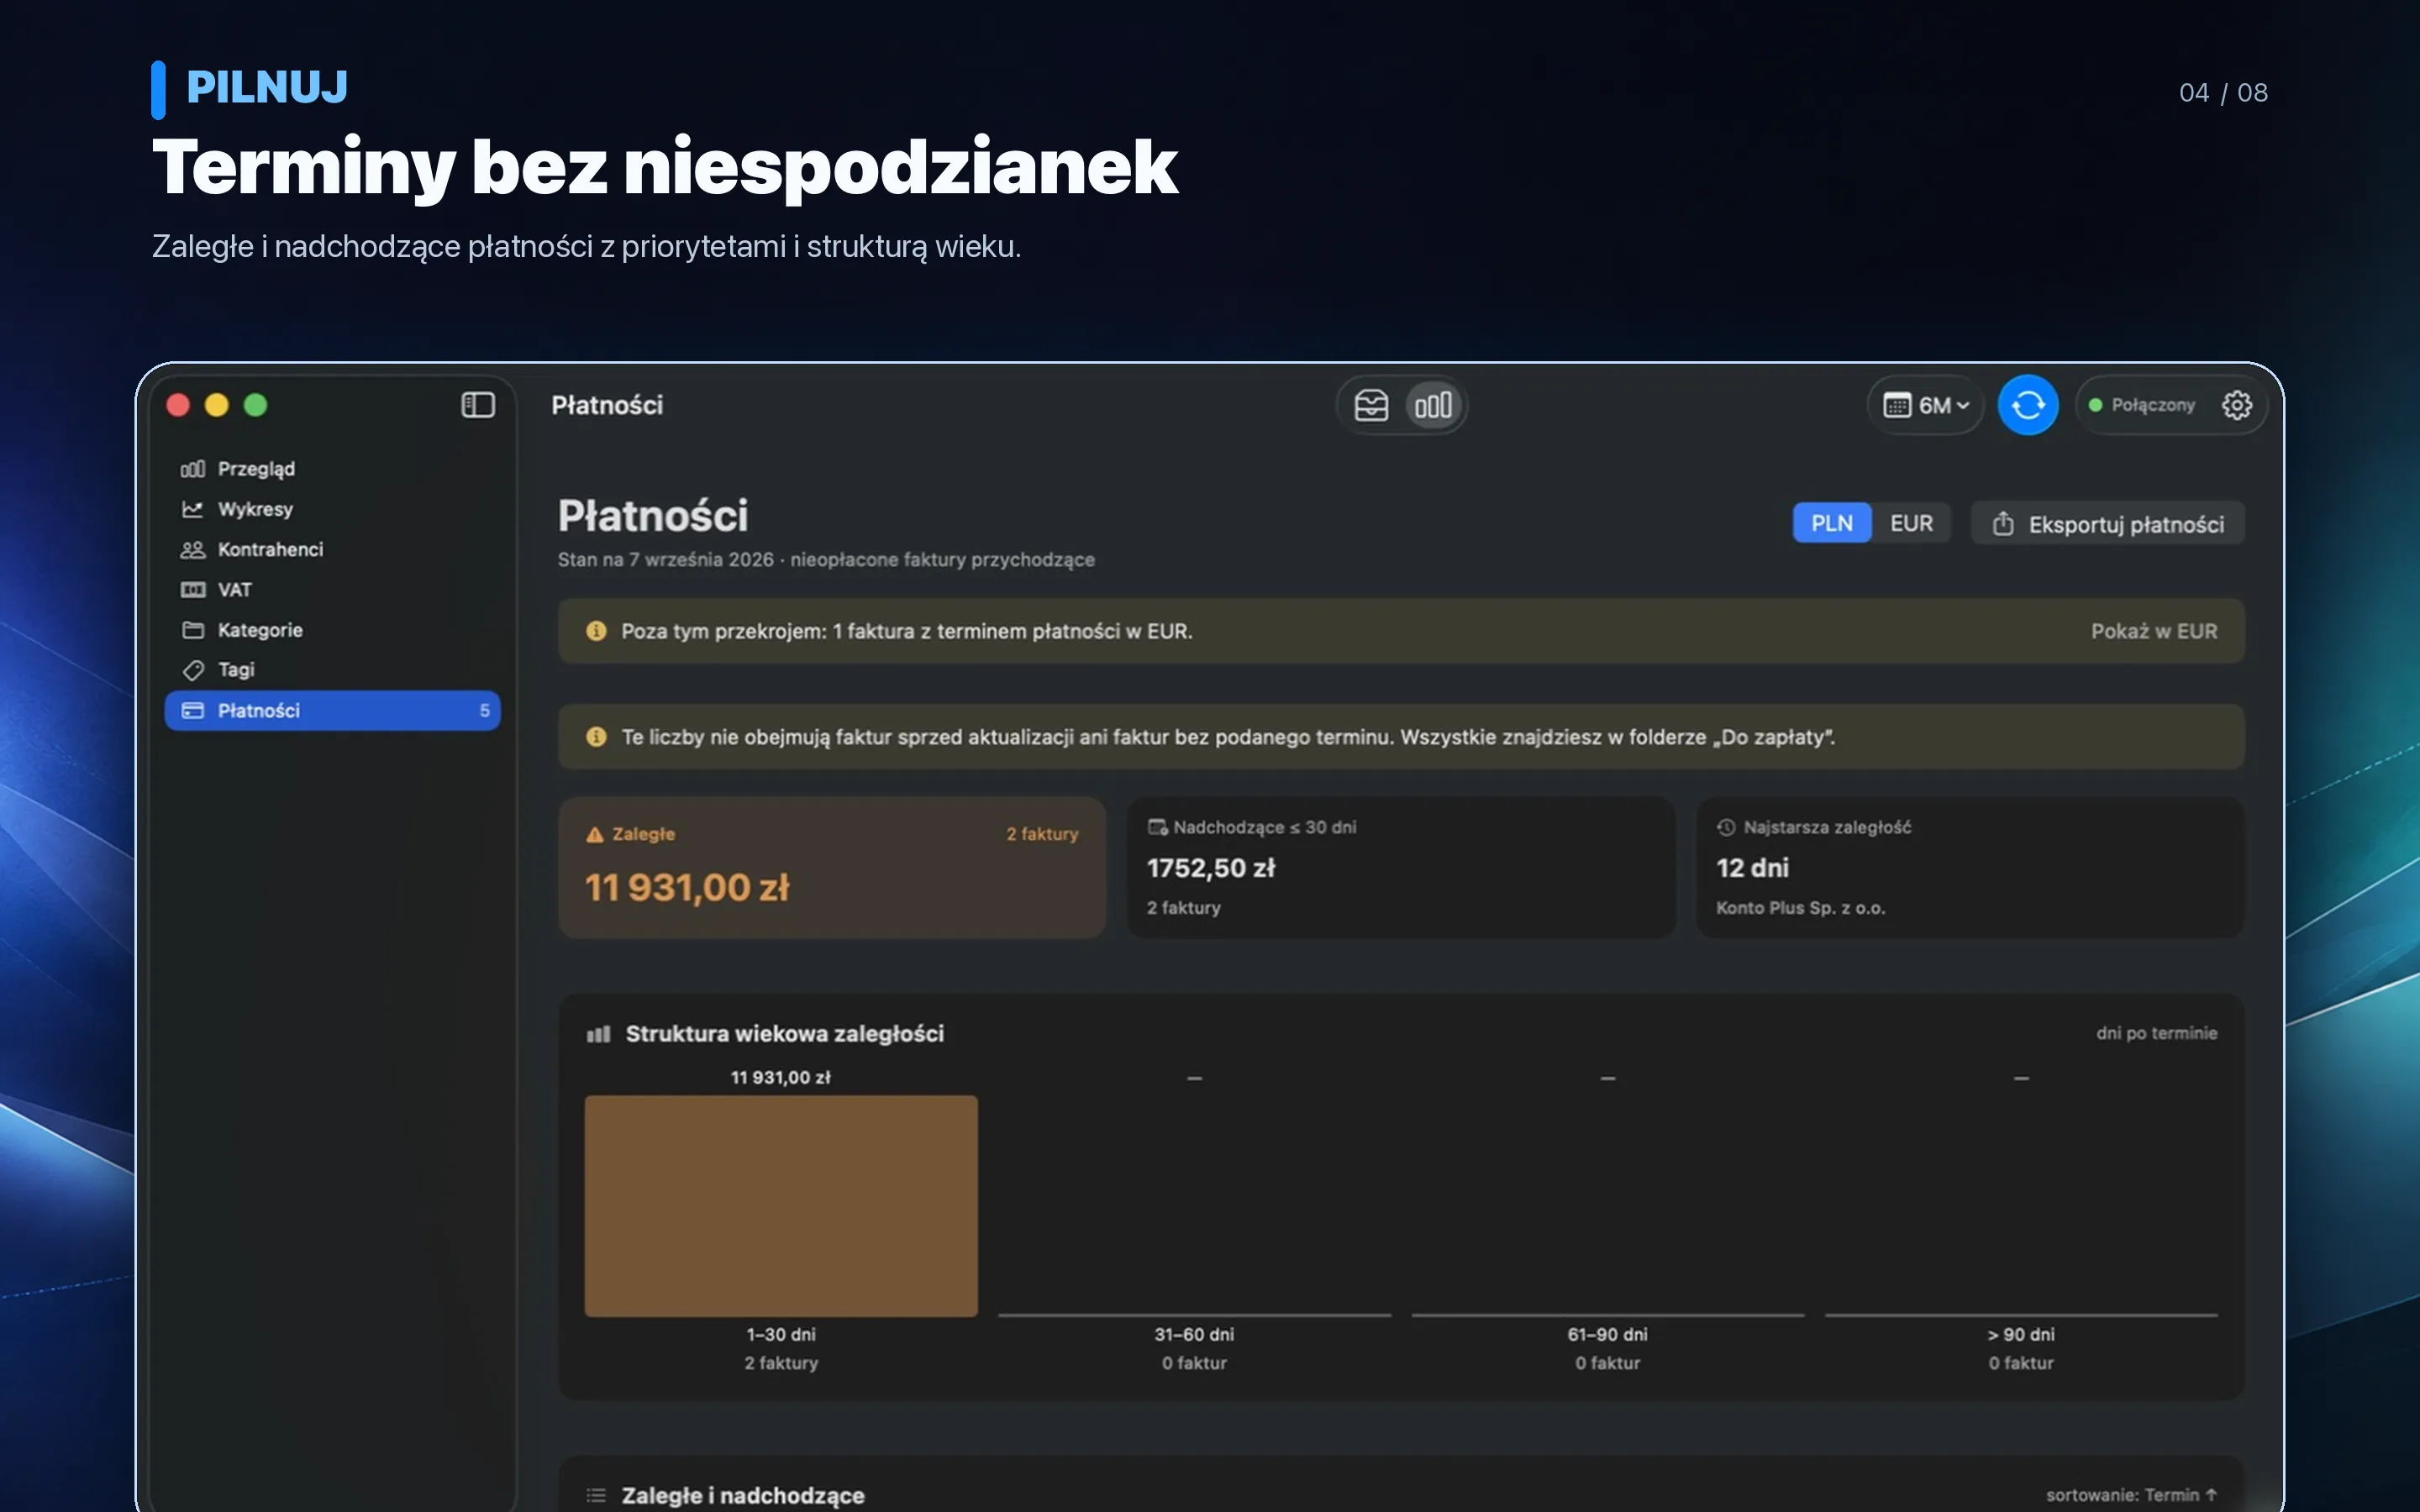Open the Zaległe summary card
This screenshot has width=2420, height=1512.
(x=832, y=867)
